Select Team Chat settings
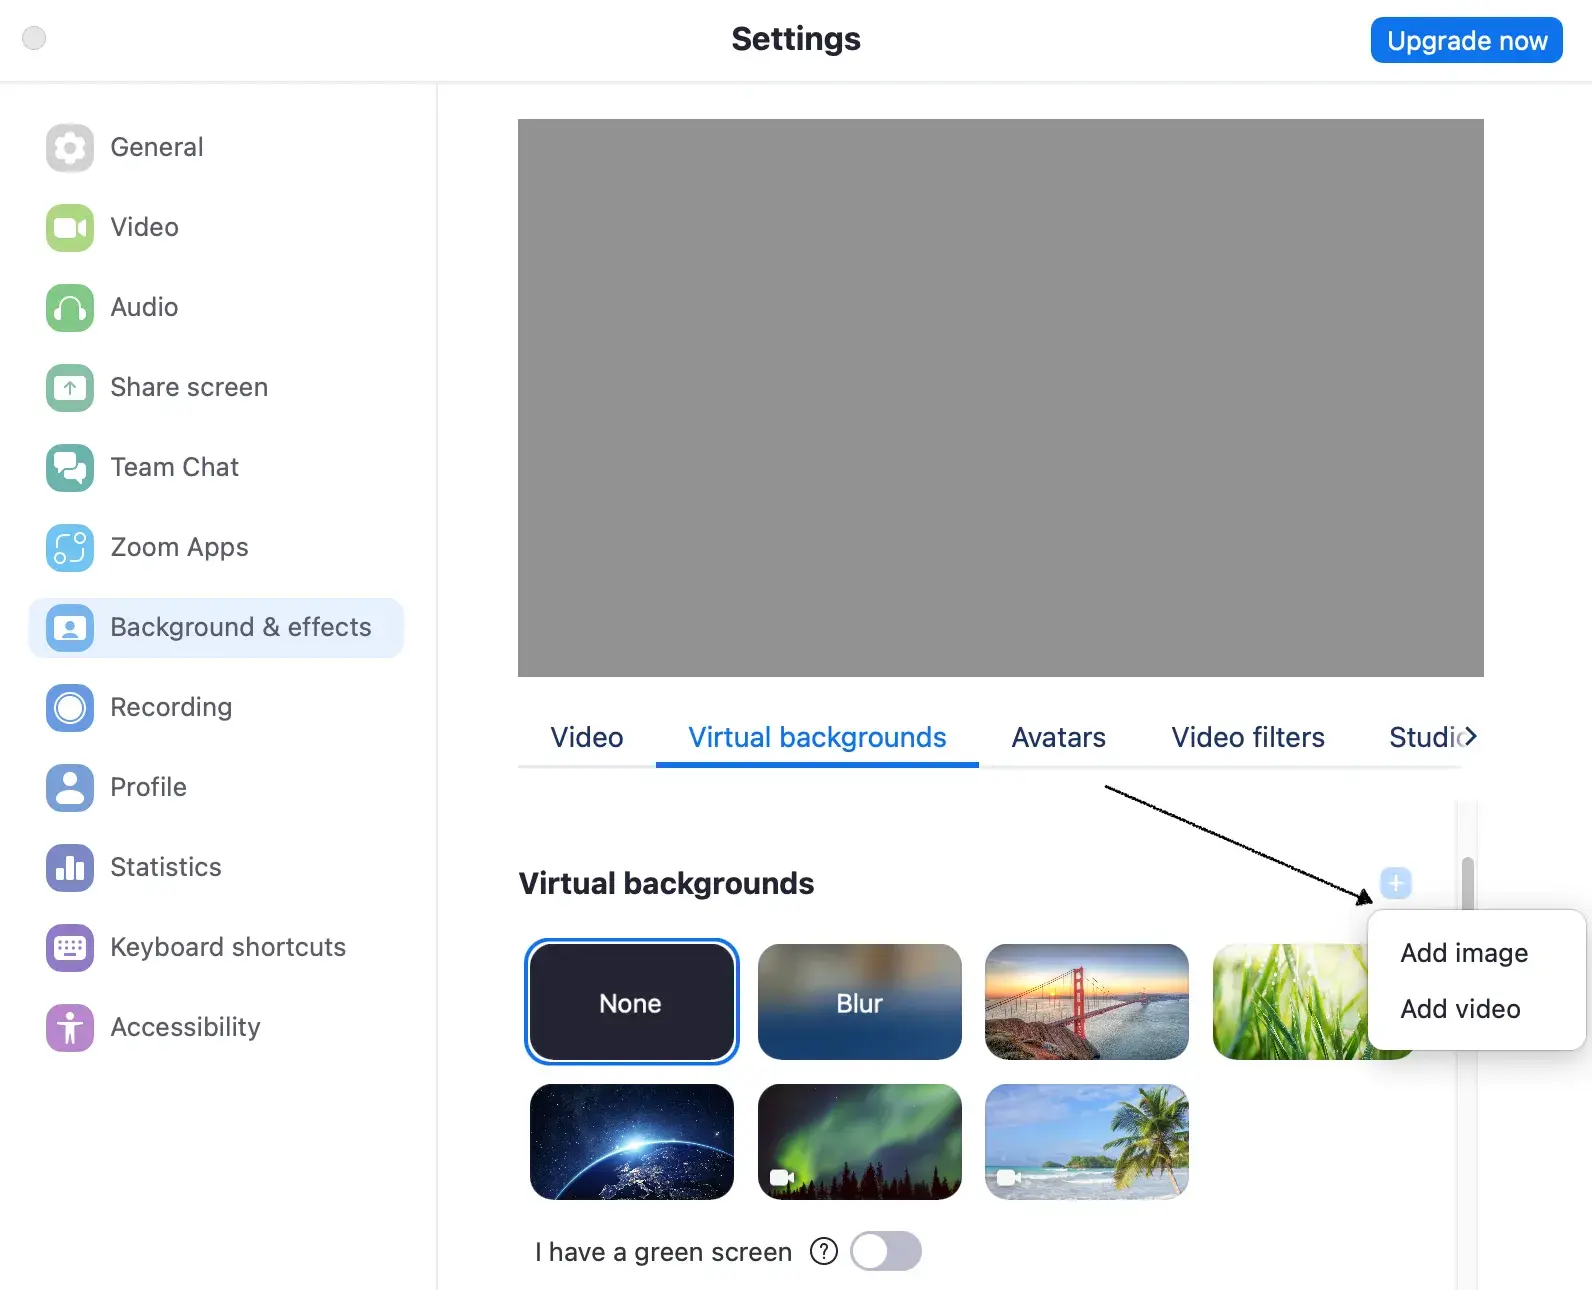 pyautogui.click(x=216, y=468)
